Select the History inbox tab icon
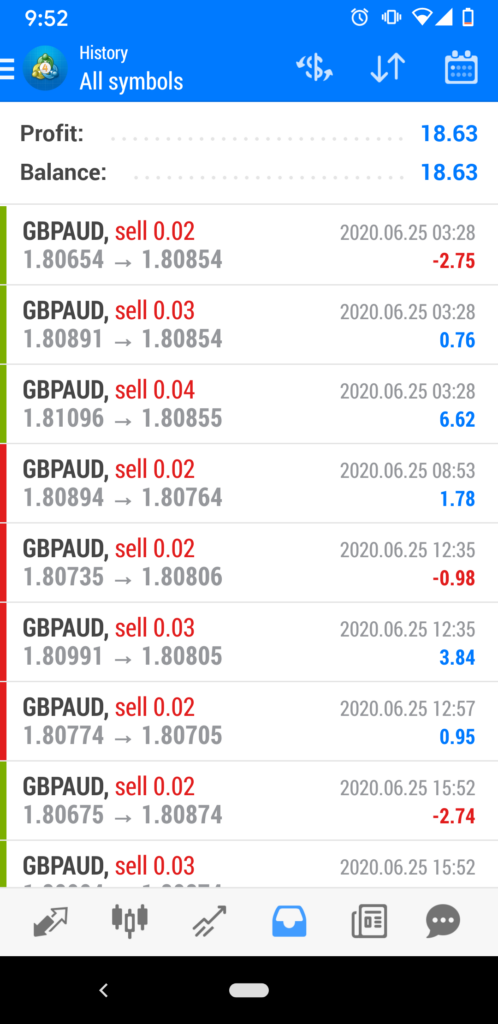The image size is (498, 1024). (289, 921)
